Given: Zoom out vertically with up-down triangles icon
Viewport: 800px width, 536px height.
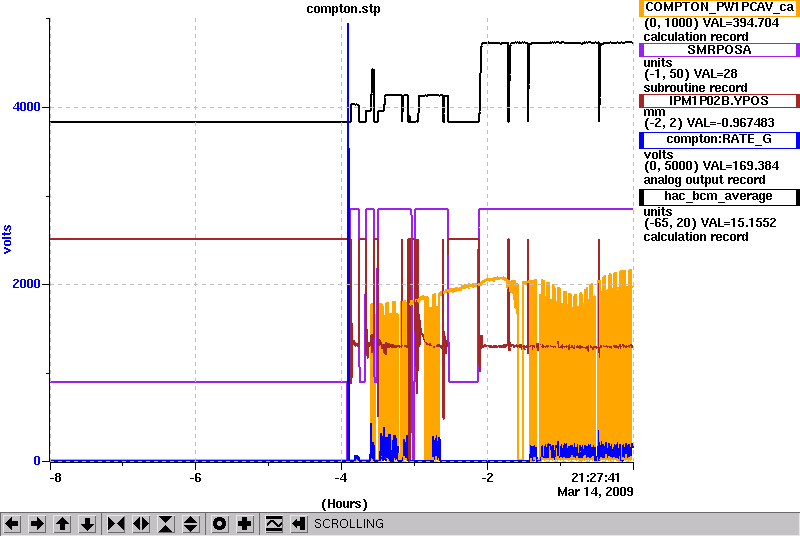Looking at the screenshot, I should coord(191,524).
